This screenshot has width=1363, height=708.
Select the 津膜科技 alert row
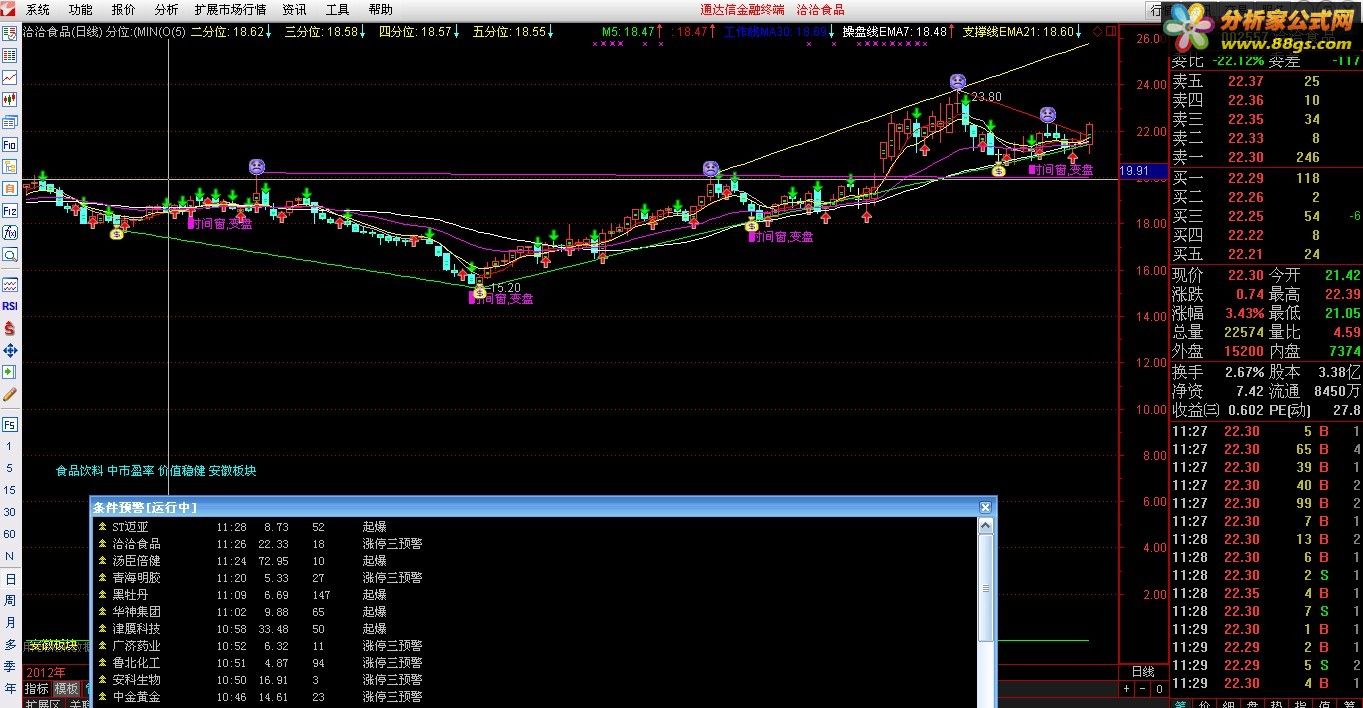[x=535, y=629]
